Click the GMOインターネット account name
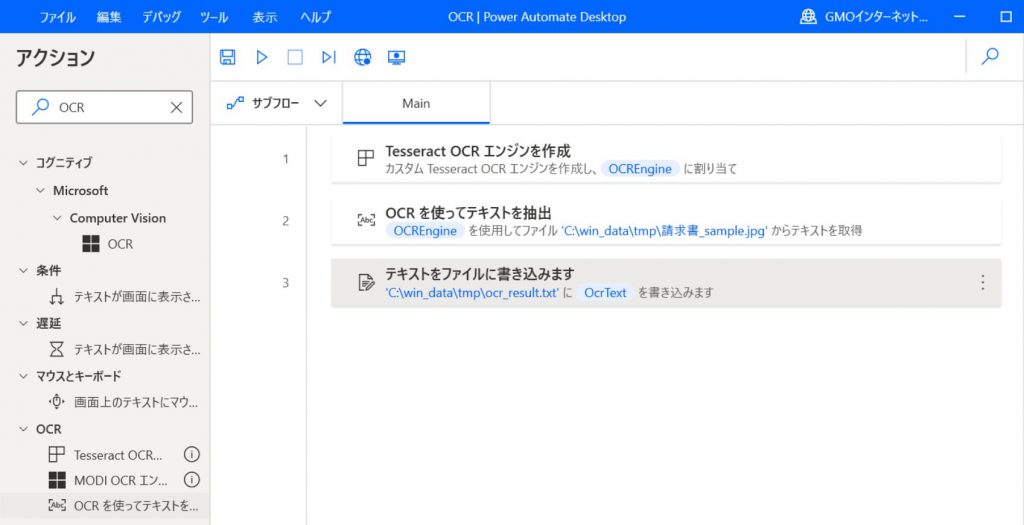Viewport: 1024px width, 525px height. point(876,18)
